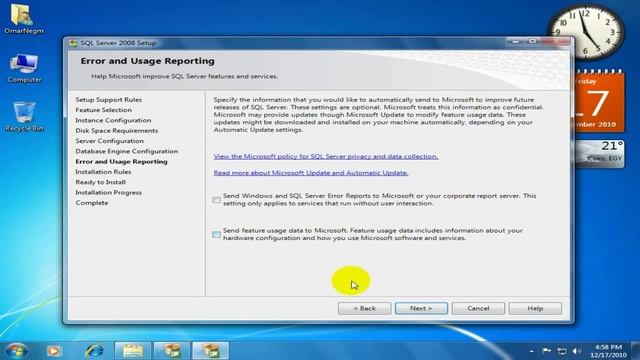Select Feature Selection step
640x360 pixels.
104,110
